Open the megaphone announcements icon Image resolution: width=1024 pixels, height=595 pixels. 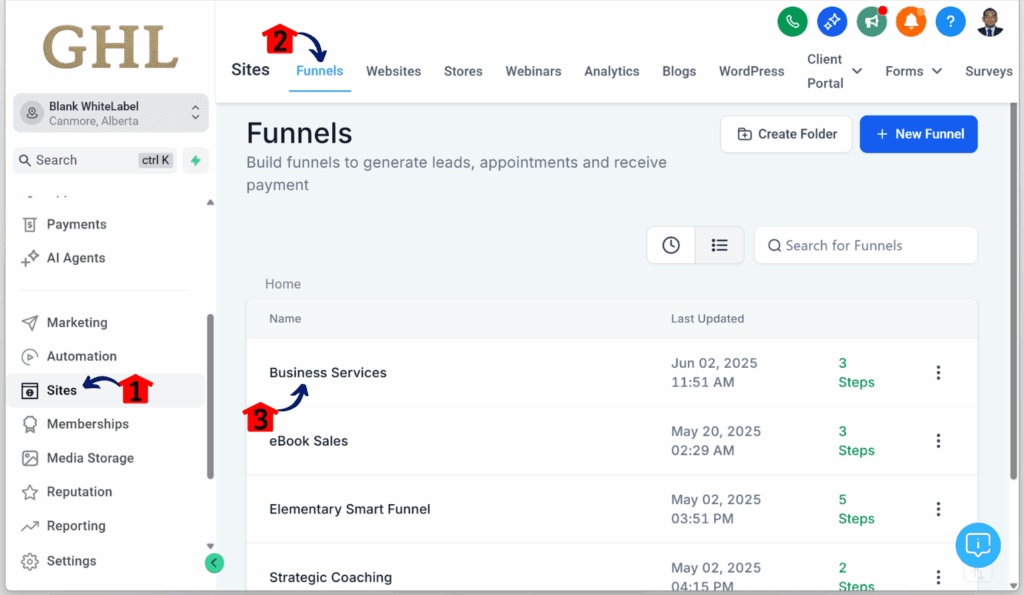point(872,22)
